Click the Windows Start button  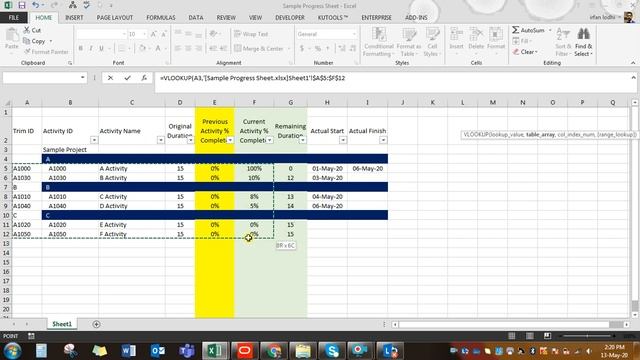12,351
